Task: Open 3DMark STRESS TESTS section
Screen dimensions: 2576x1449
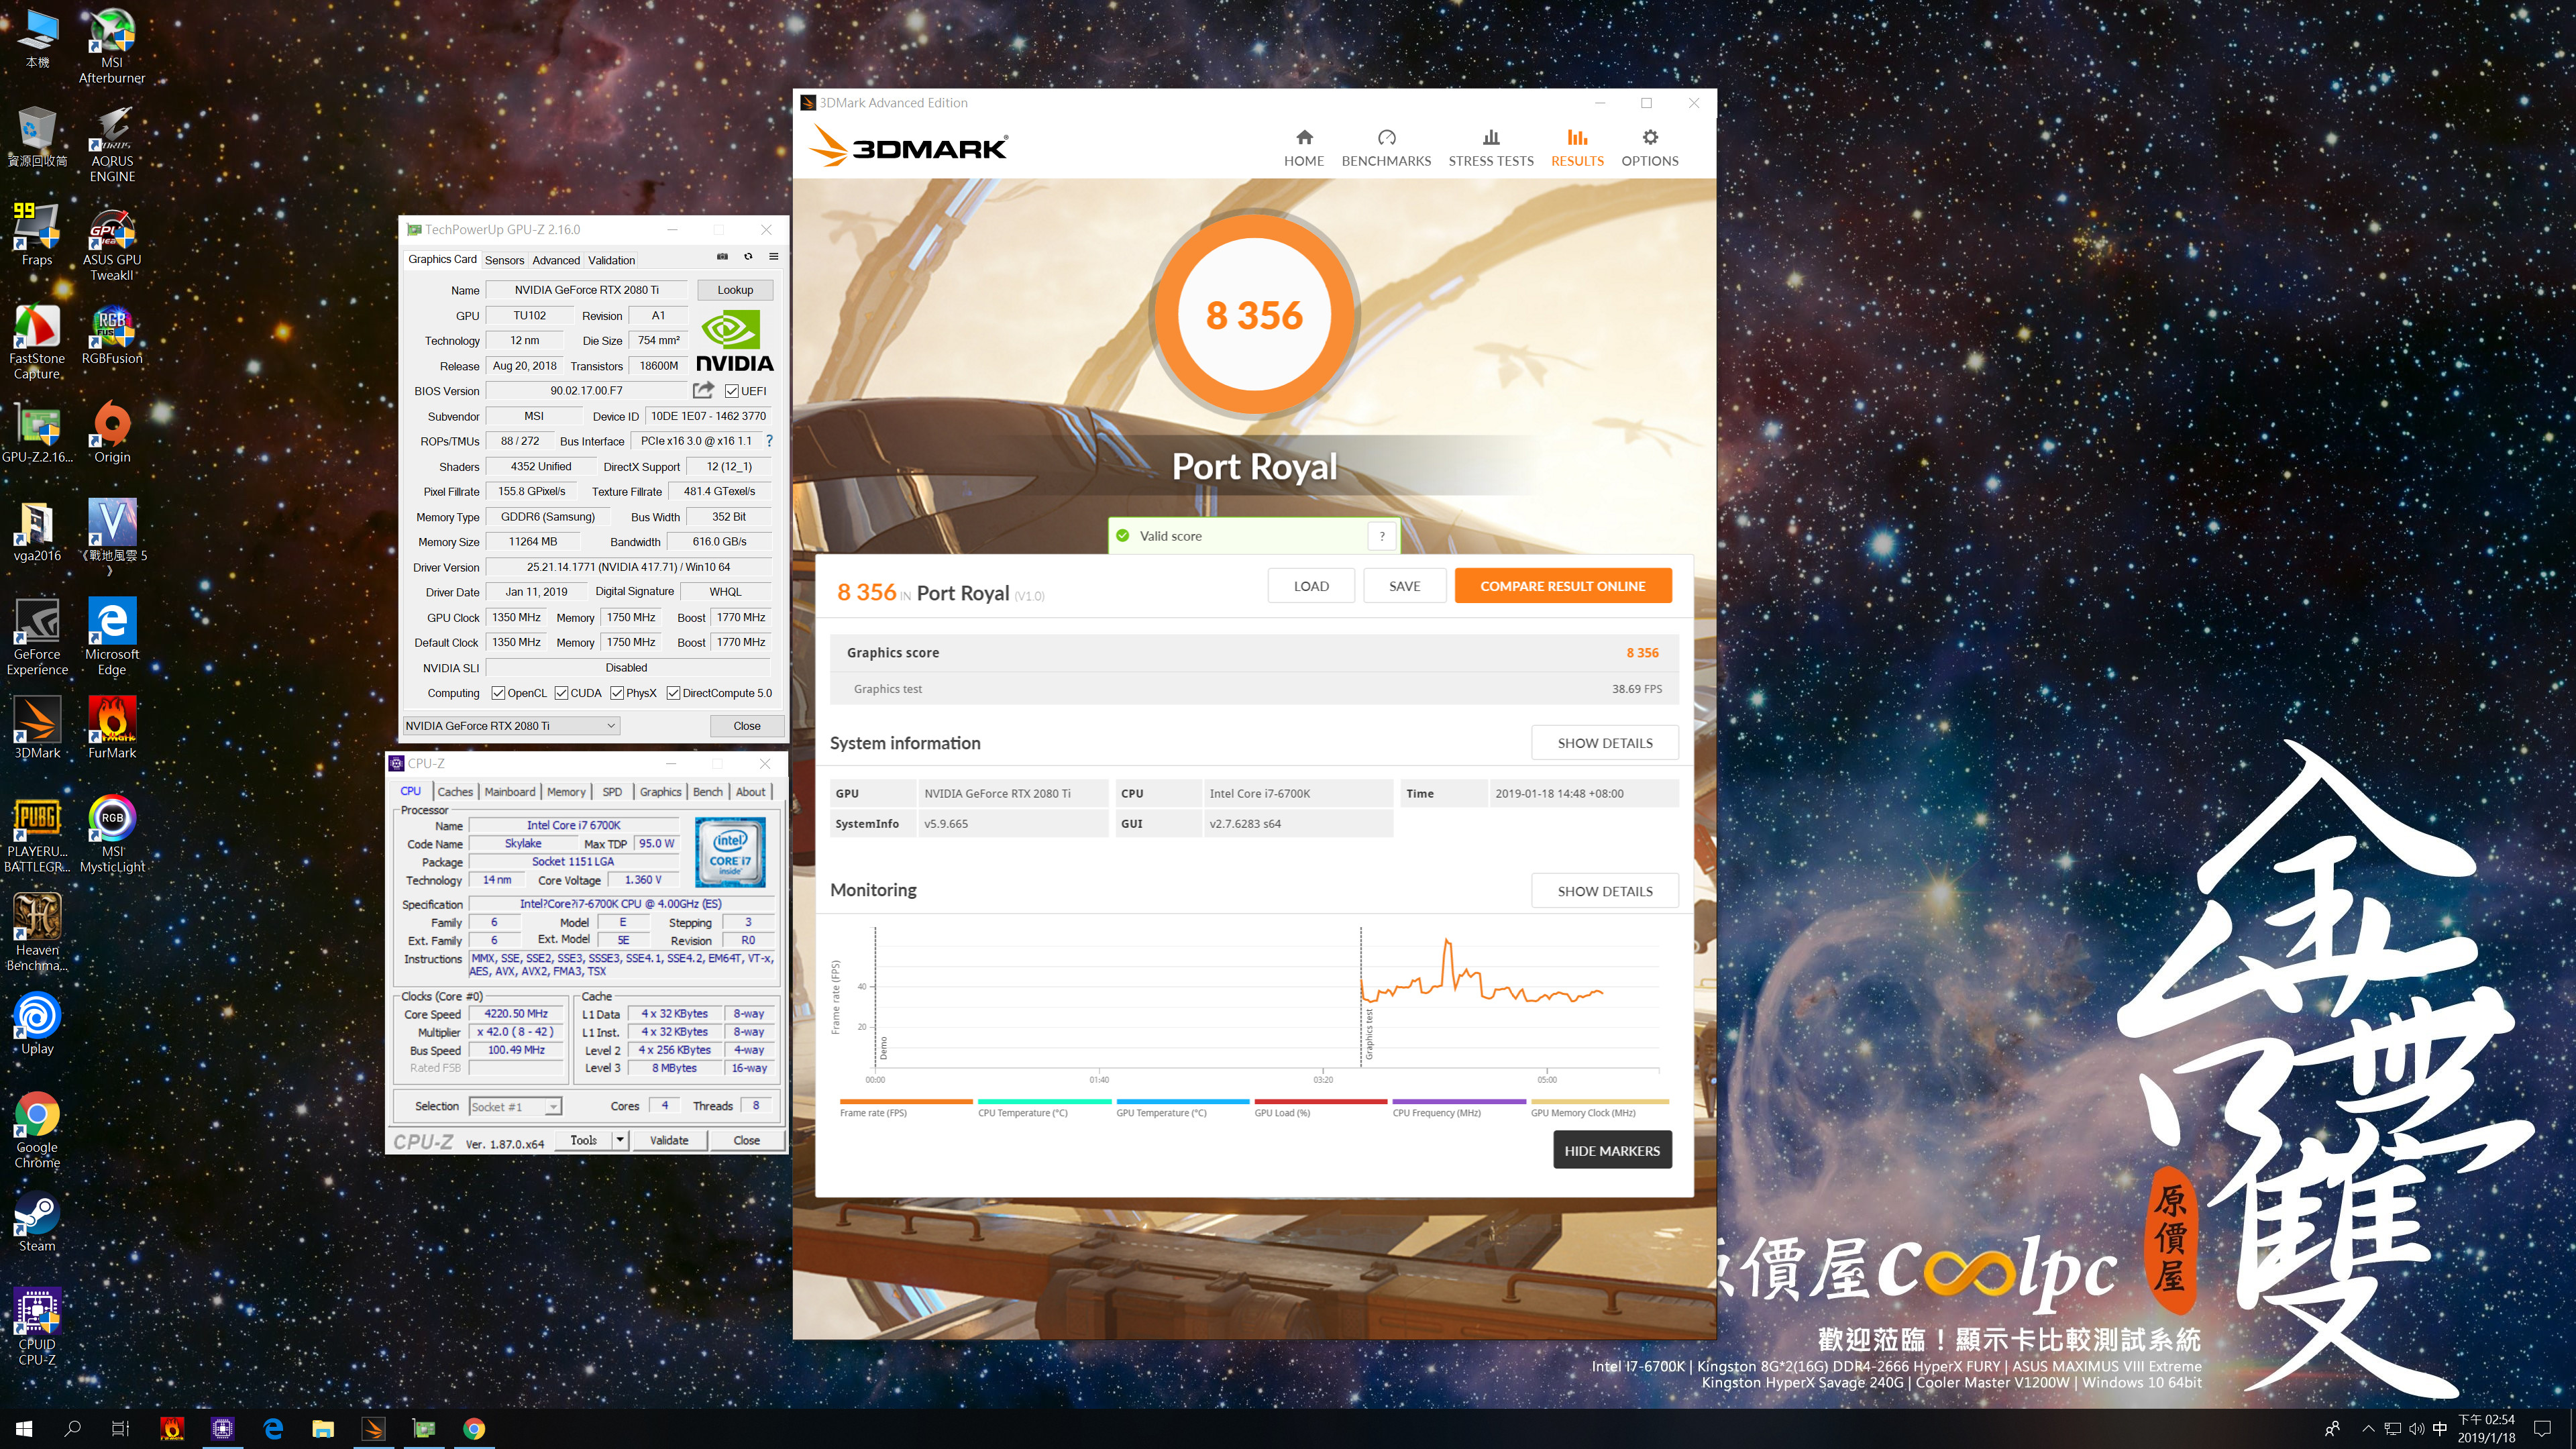Action: (1490, 148)
